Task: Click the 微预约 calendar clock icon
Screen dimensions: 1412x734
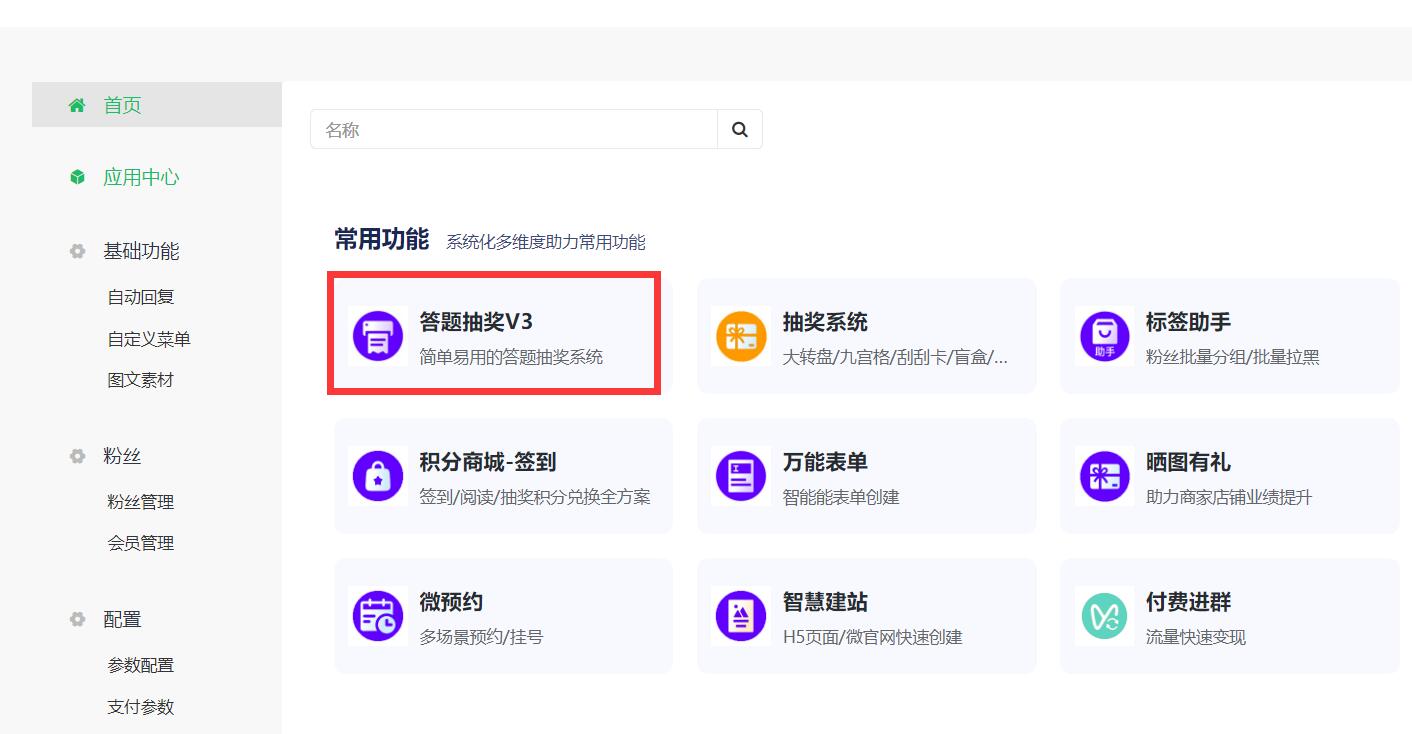Action: (378, 616)
